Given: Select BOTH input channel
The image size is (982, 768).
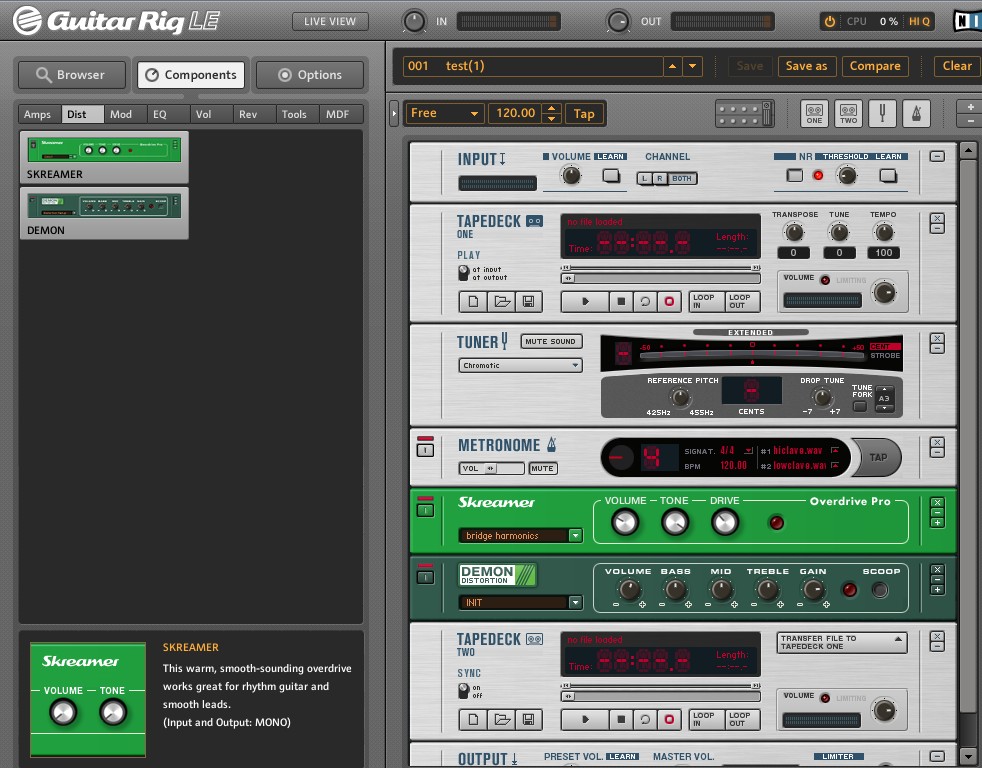Looking at the screenshot, I should coord(681,179).
